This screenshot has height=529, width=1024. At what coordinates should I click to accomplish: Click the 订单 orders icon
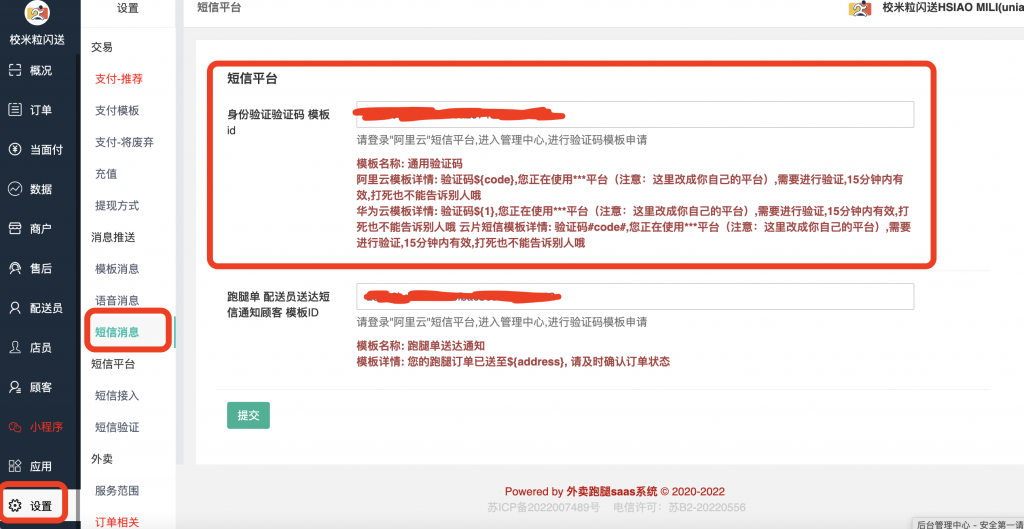(15, 110)
